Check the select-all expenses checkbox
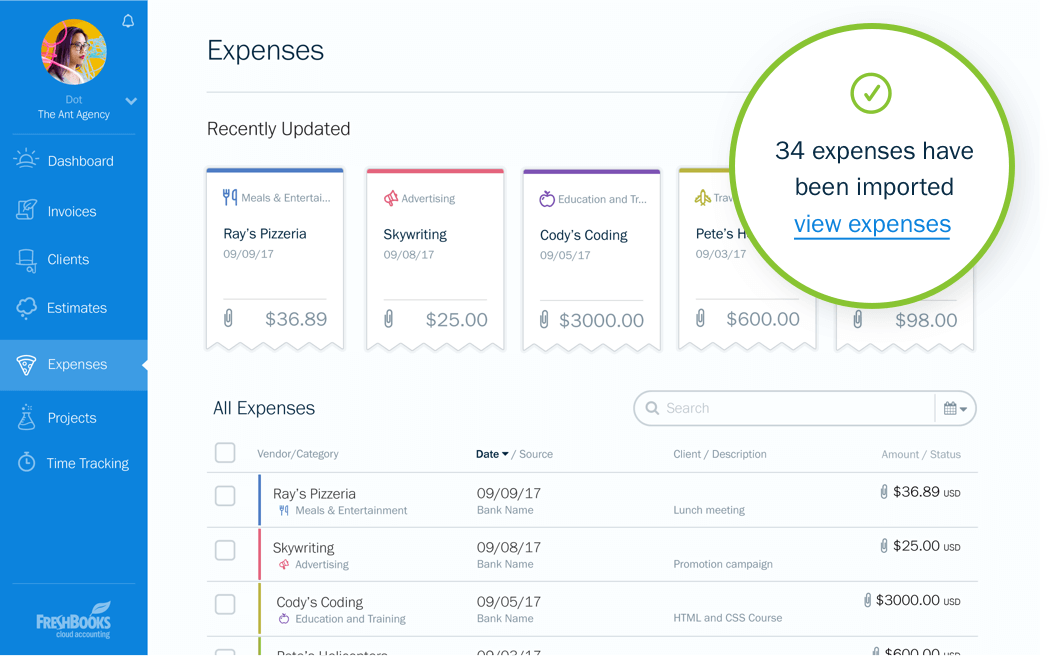Image resolution: width=1050 pixels, height=656 pixels. point(225,452)
